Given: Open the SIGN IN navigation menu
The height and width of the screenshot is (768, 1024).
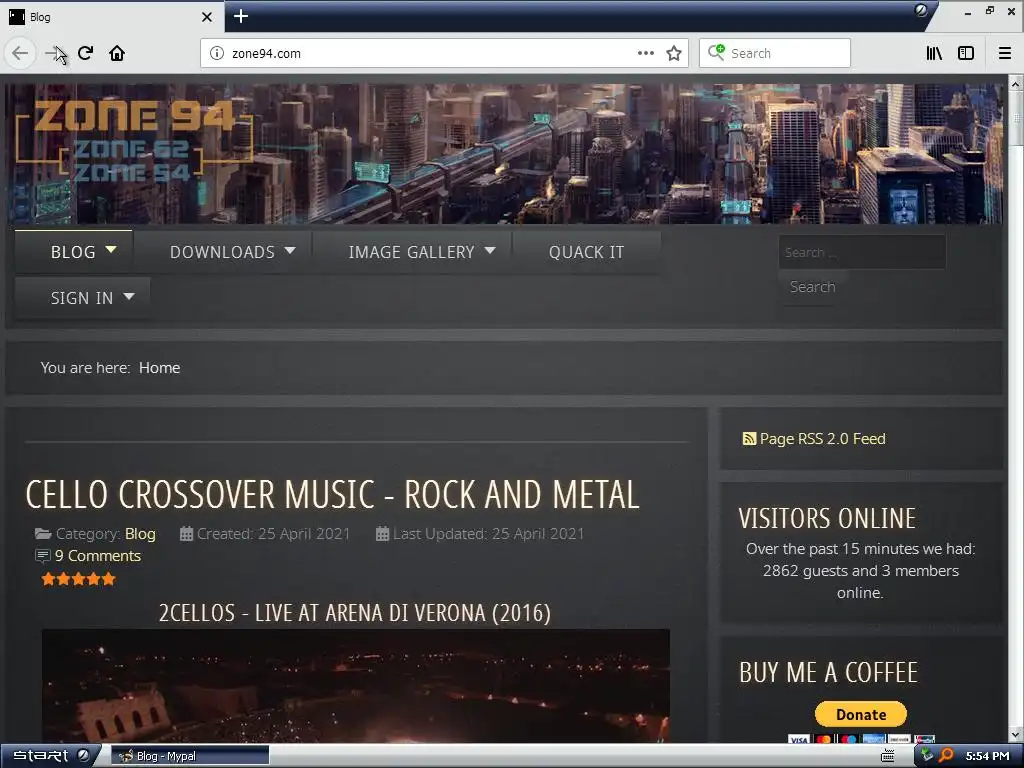Looking at the screenshot, I should 82,298.
